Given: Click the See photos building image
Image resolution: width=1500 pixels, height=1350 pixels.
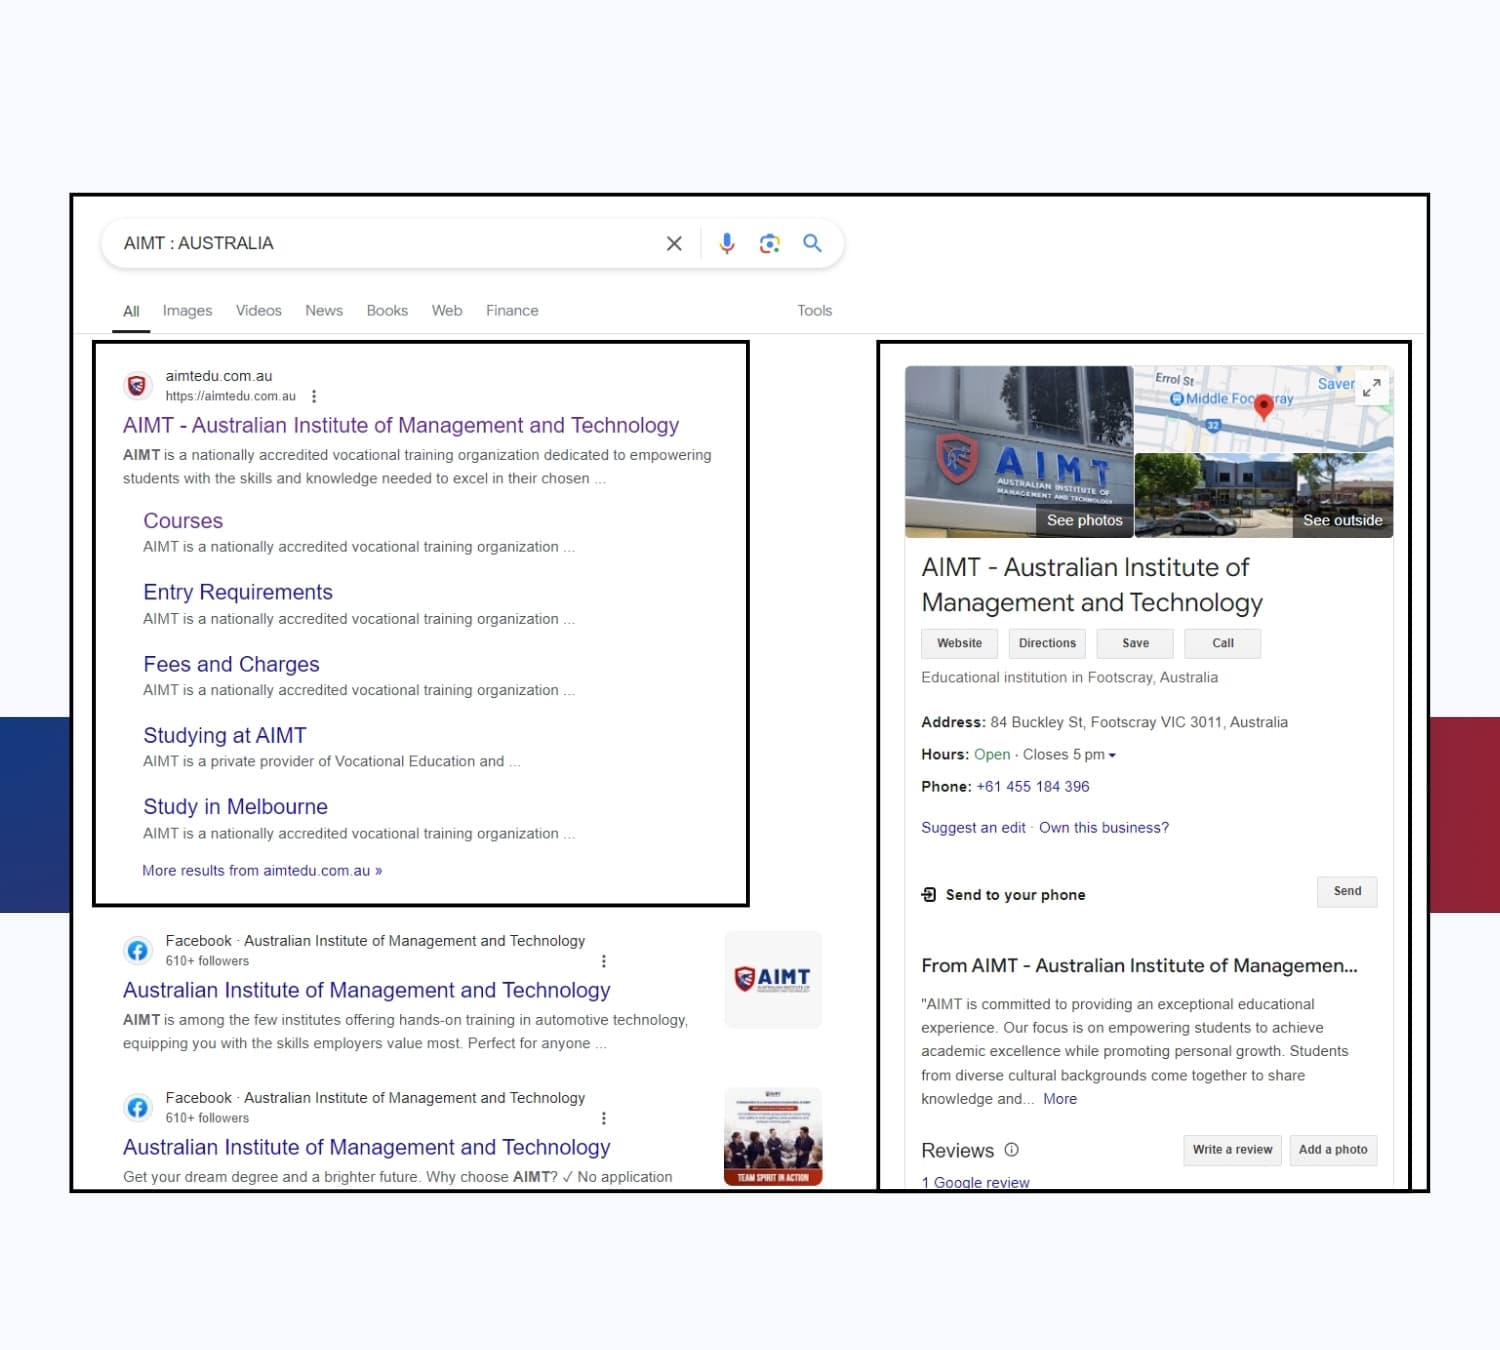Looking at the screenshot, I should 1019,452.
